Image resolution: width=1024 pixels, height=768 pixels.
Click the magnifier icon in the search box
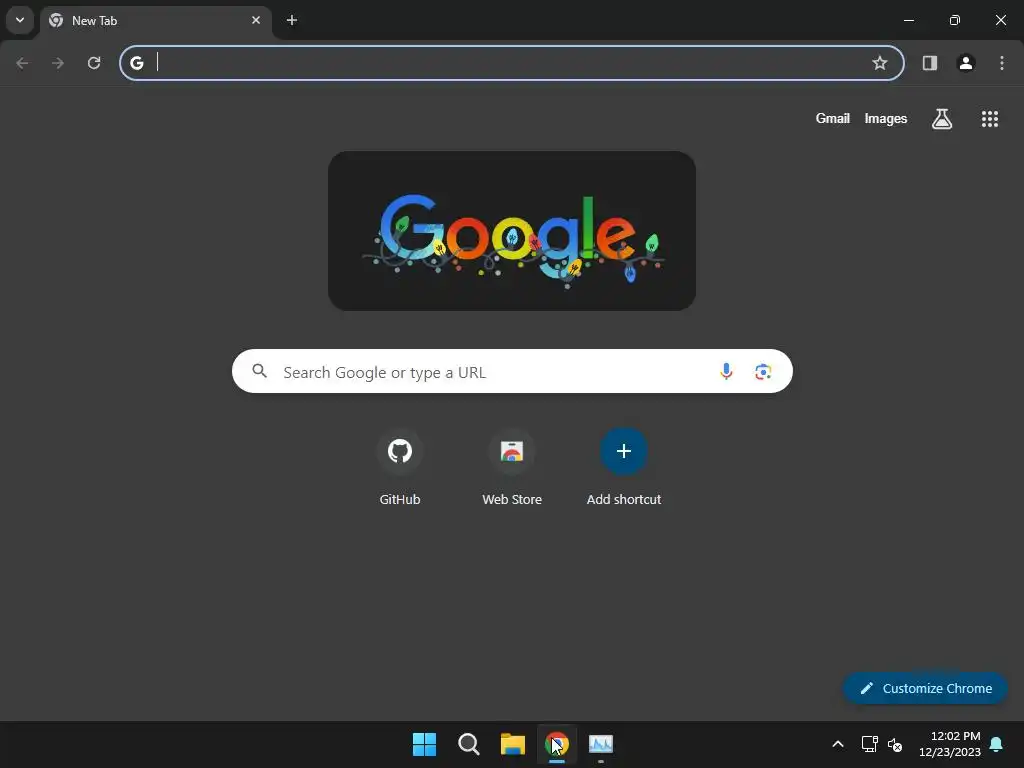pos(260,371)
